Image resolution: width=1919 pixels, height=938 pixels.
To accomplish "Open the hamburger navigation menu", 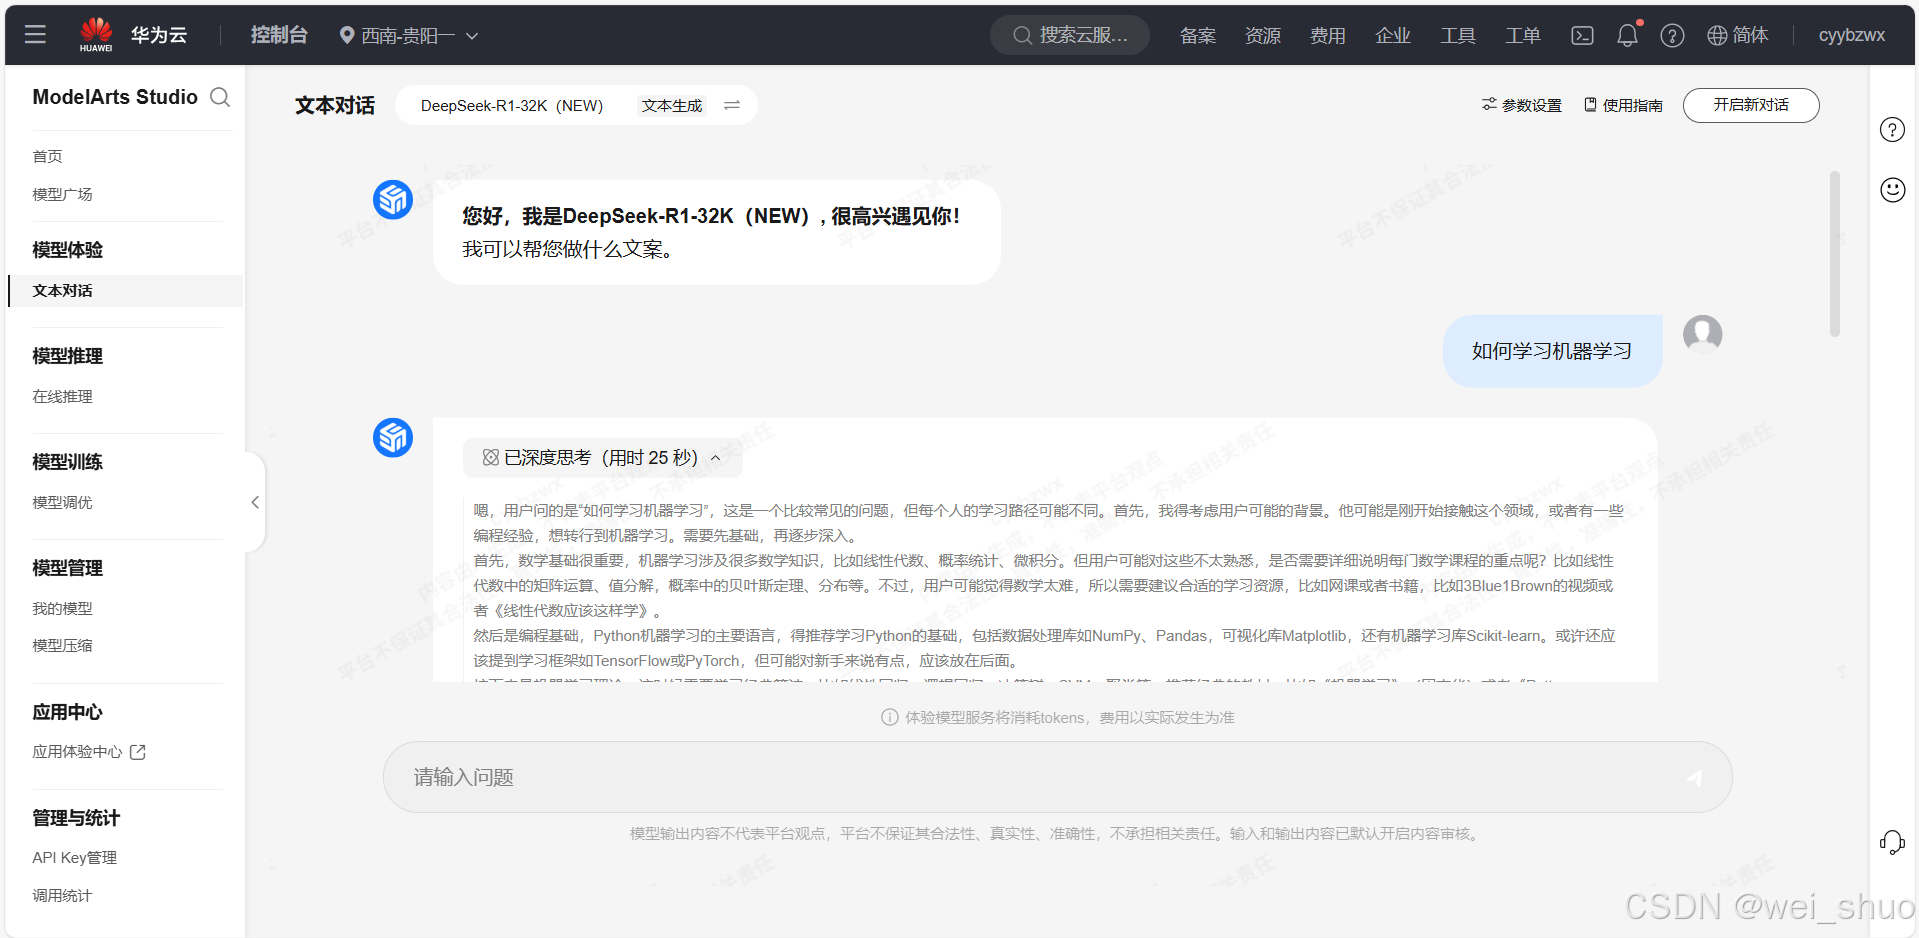I will pyautogui.click(x=35, y=35).
